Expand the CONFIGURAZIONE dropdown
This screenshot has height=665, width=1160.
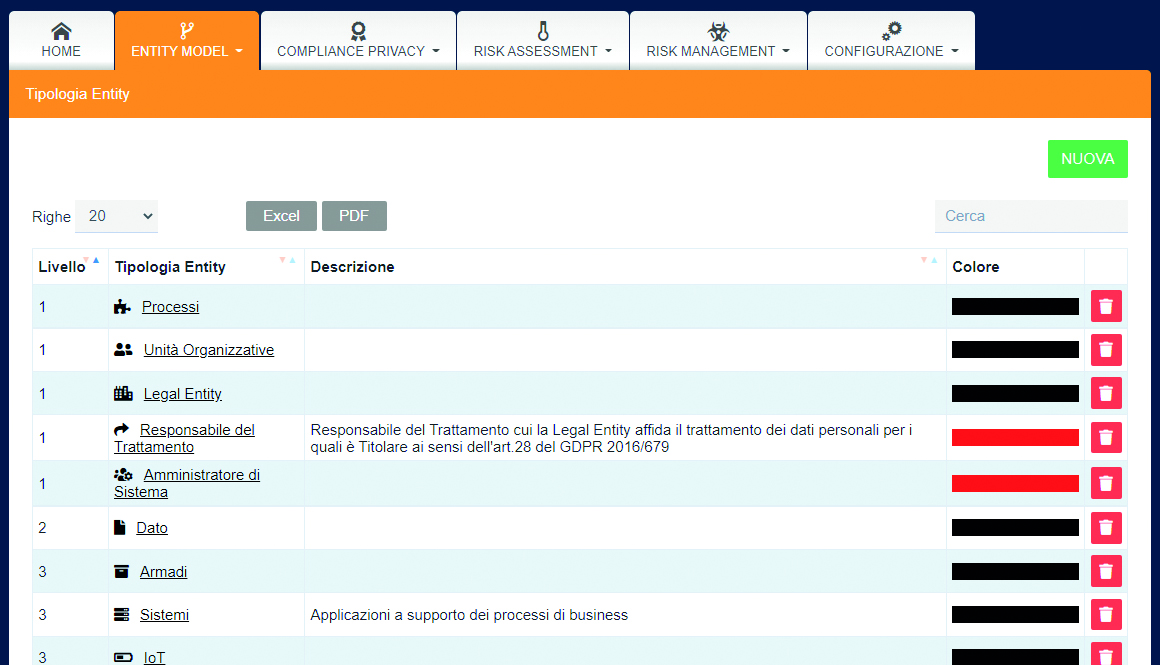point(890,40)
